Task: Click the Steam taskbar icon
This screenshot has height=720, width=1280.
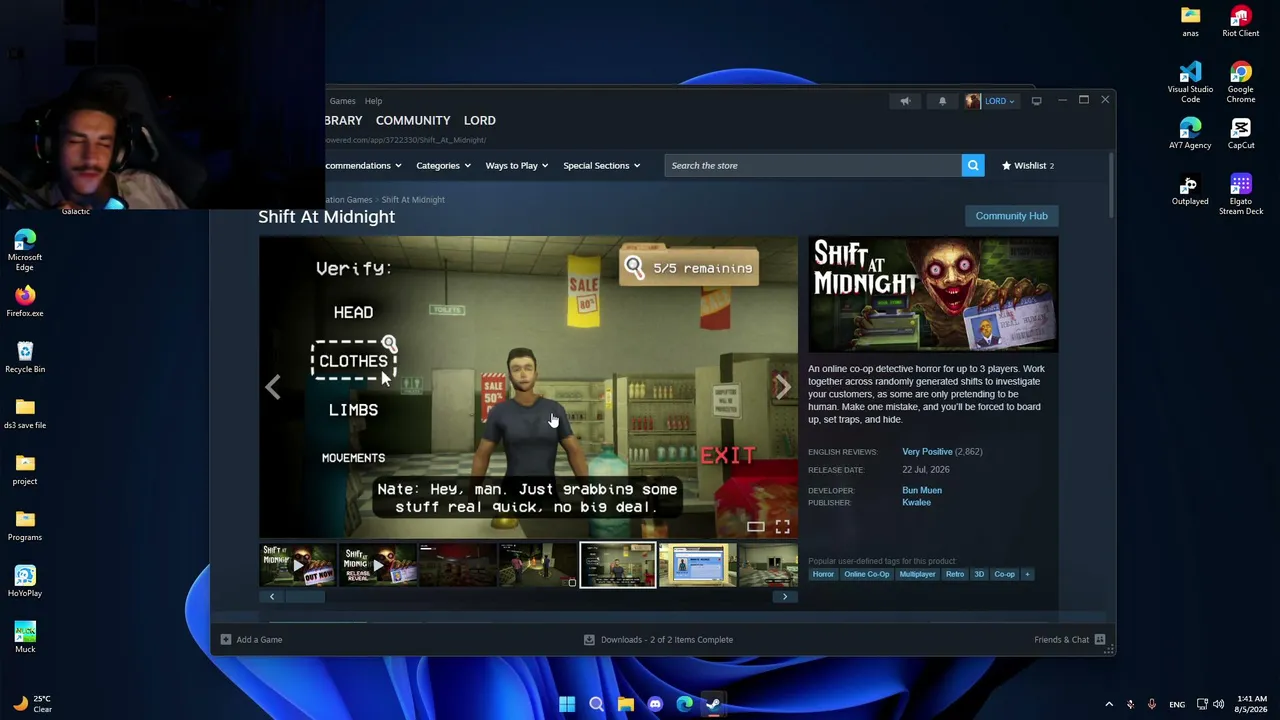Action: pos(713,704)
